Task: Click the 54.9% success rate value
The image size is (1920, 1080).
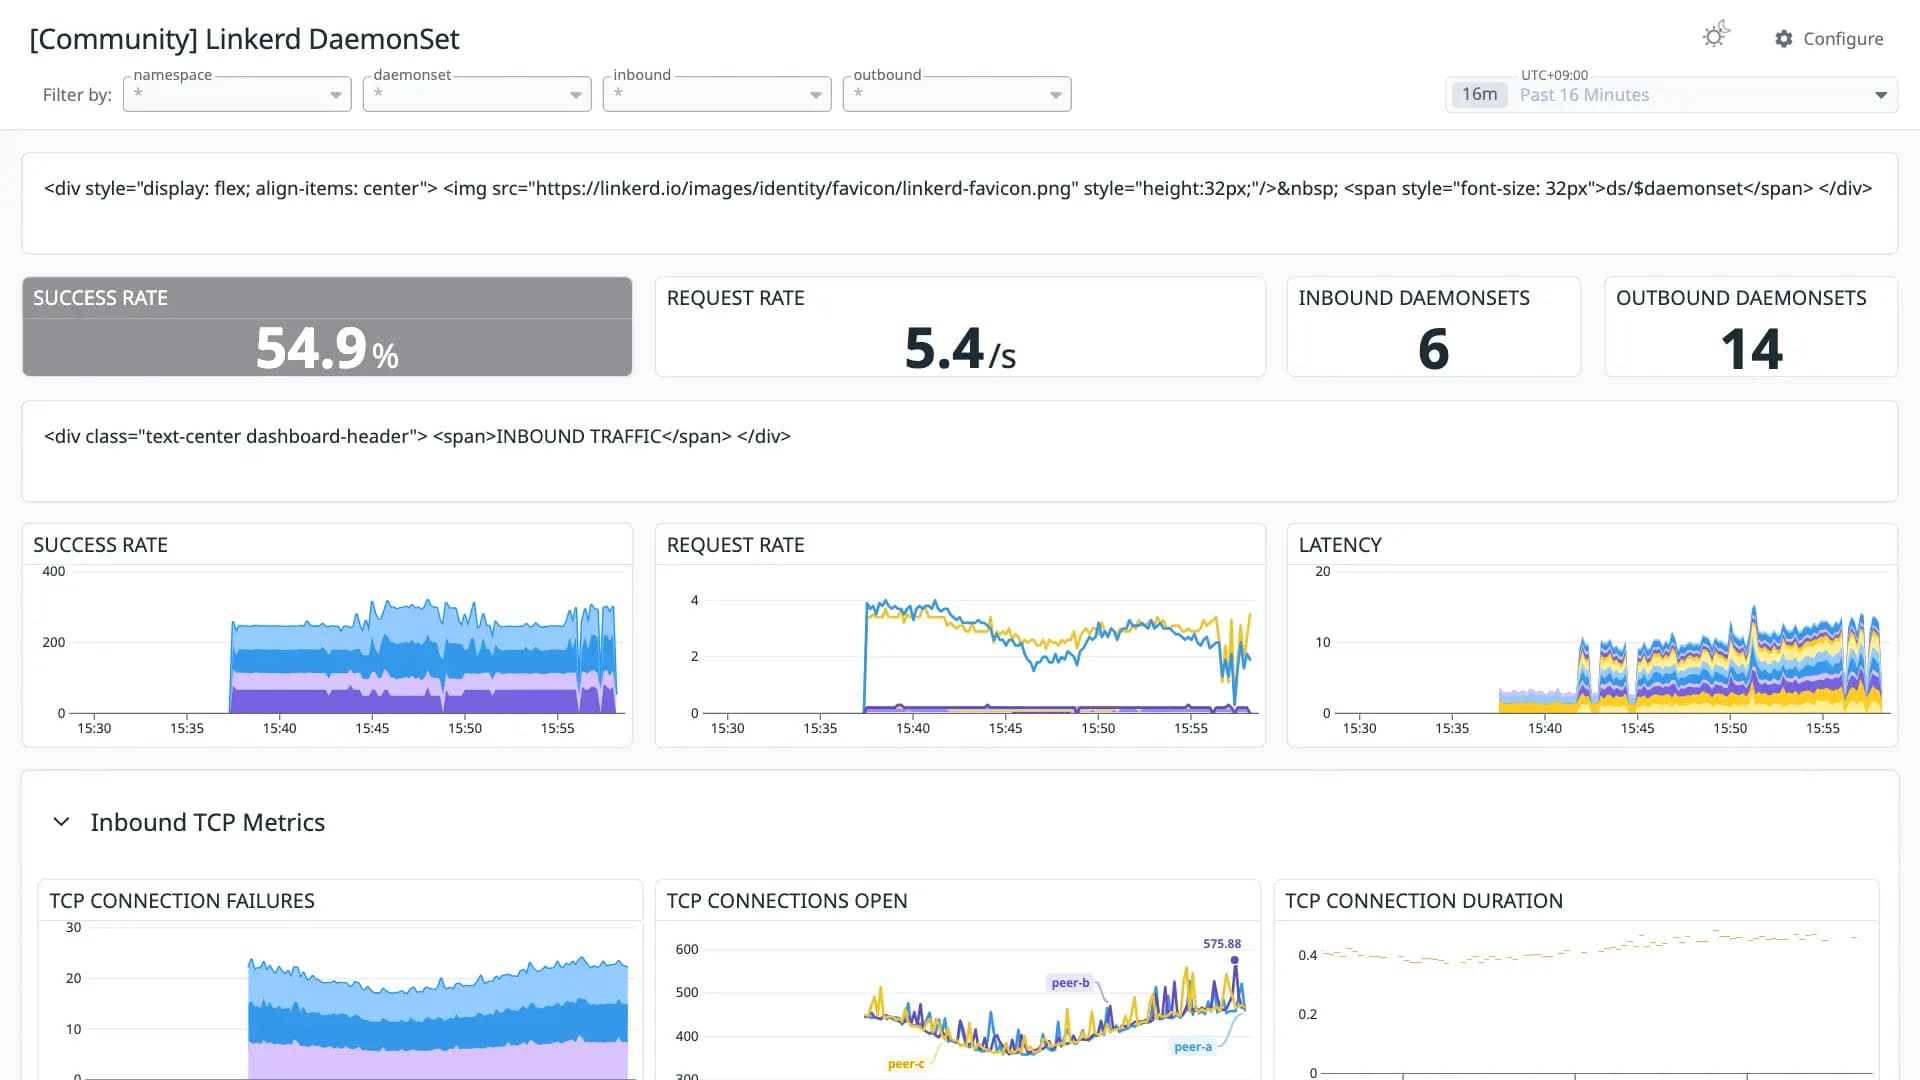Action: [327, 349]
